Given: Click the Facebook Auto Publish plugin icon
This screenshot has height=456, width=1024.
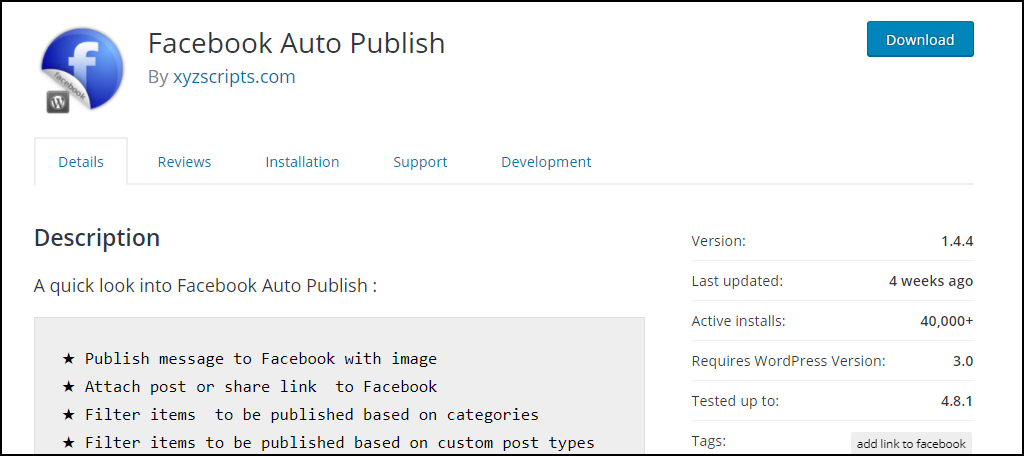Looking at the screenshot, I should click(82, 71).
